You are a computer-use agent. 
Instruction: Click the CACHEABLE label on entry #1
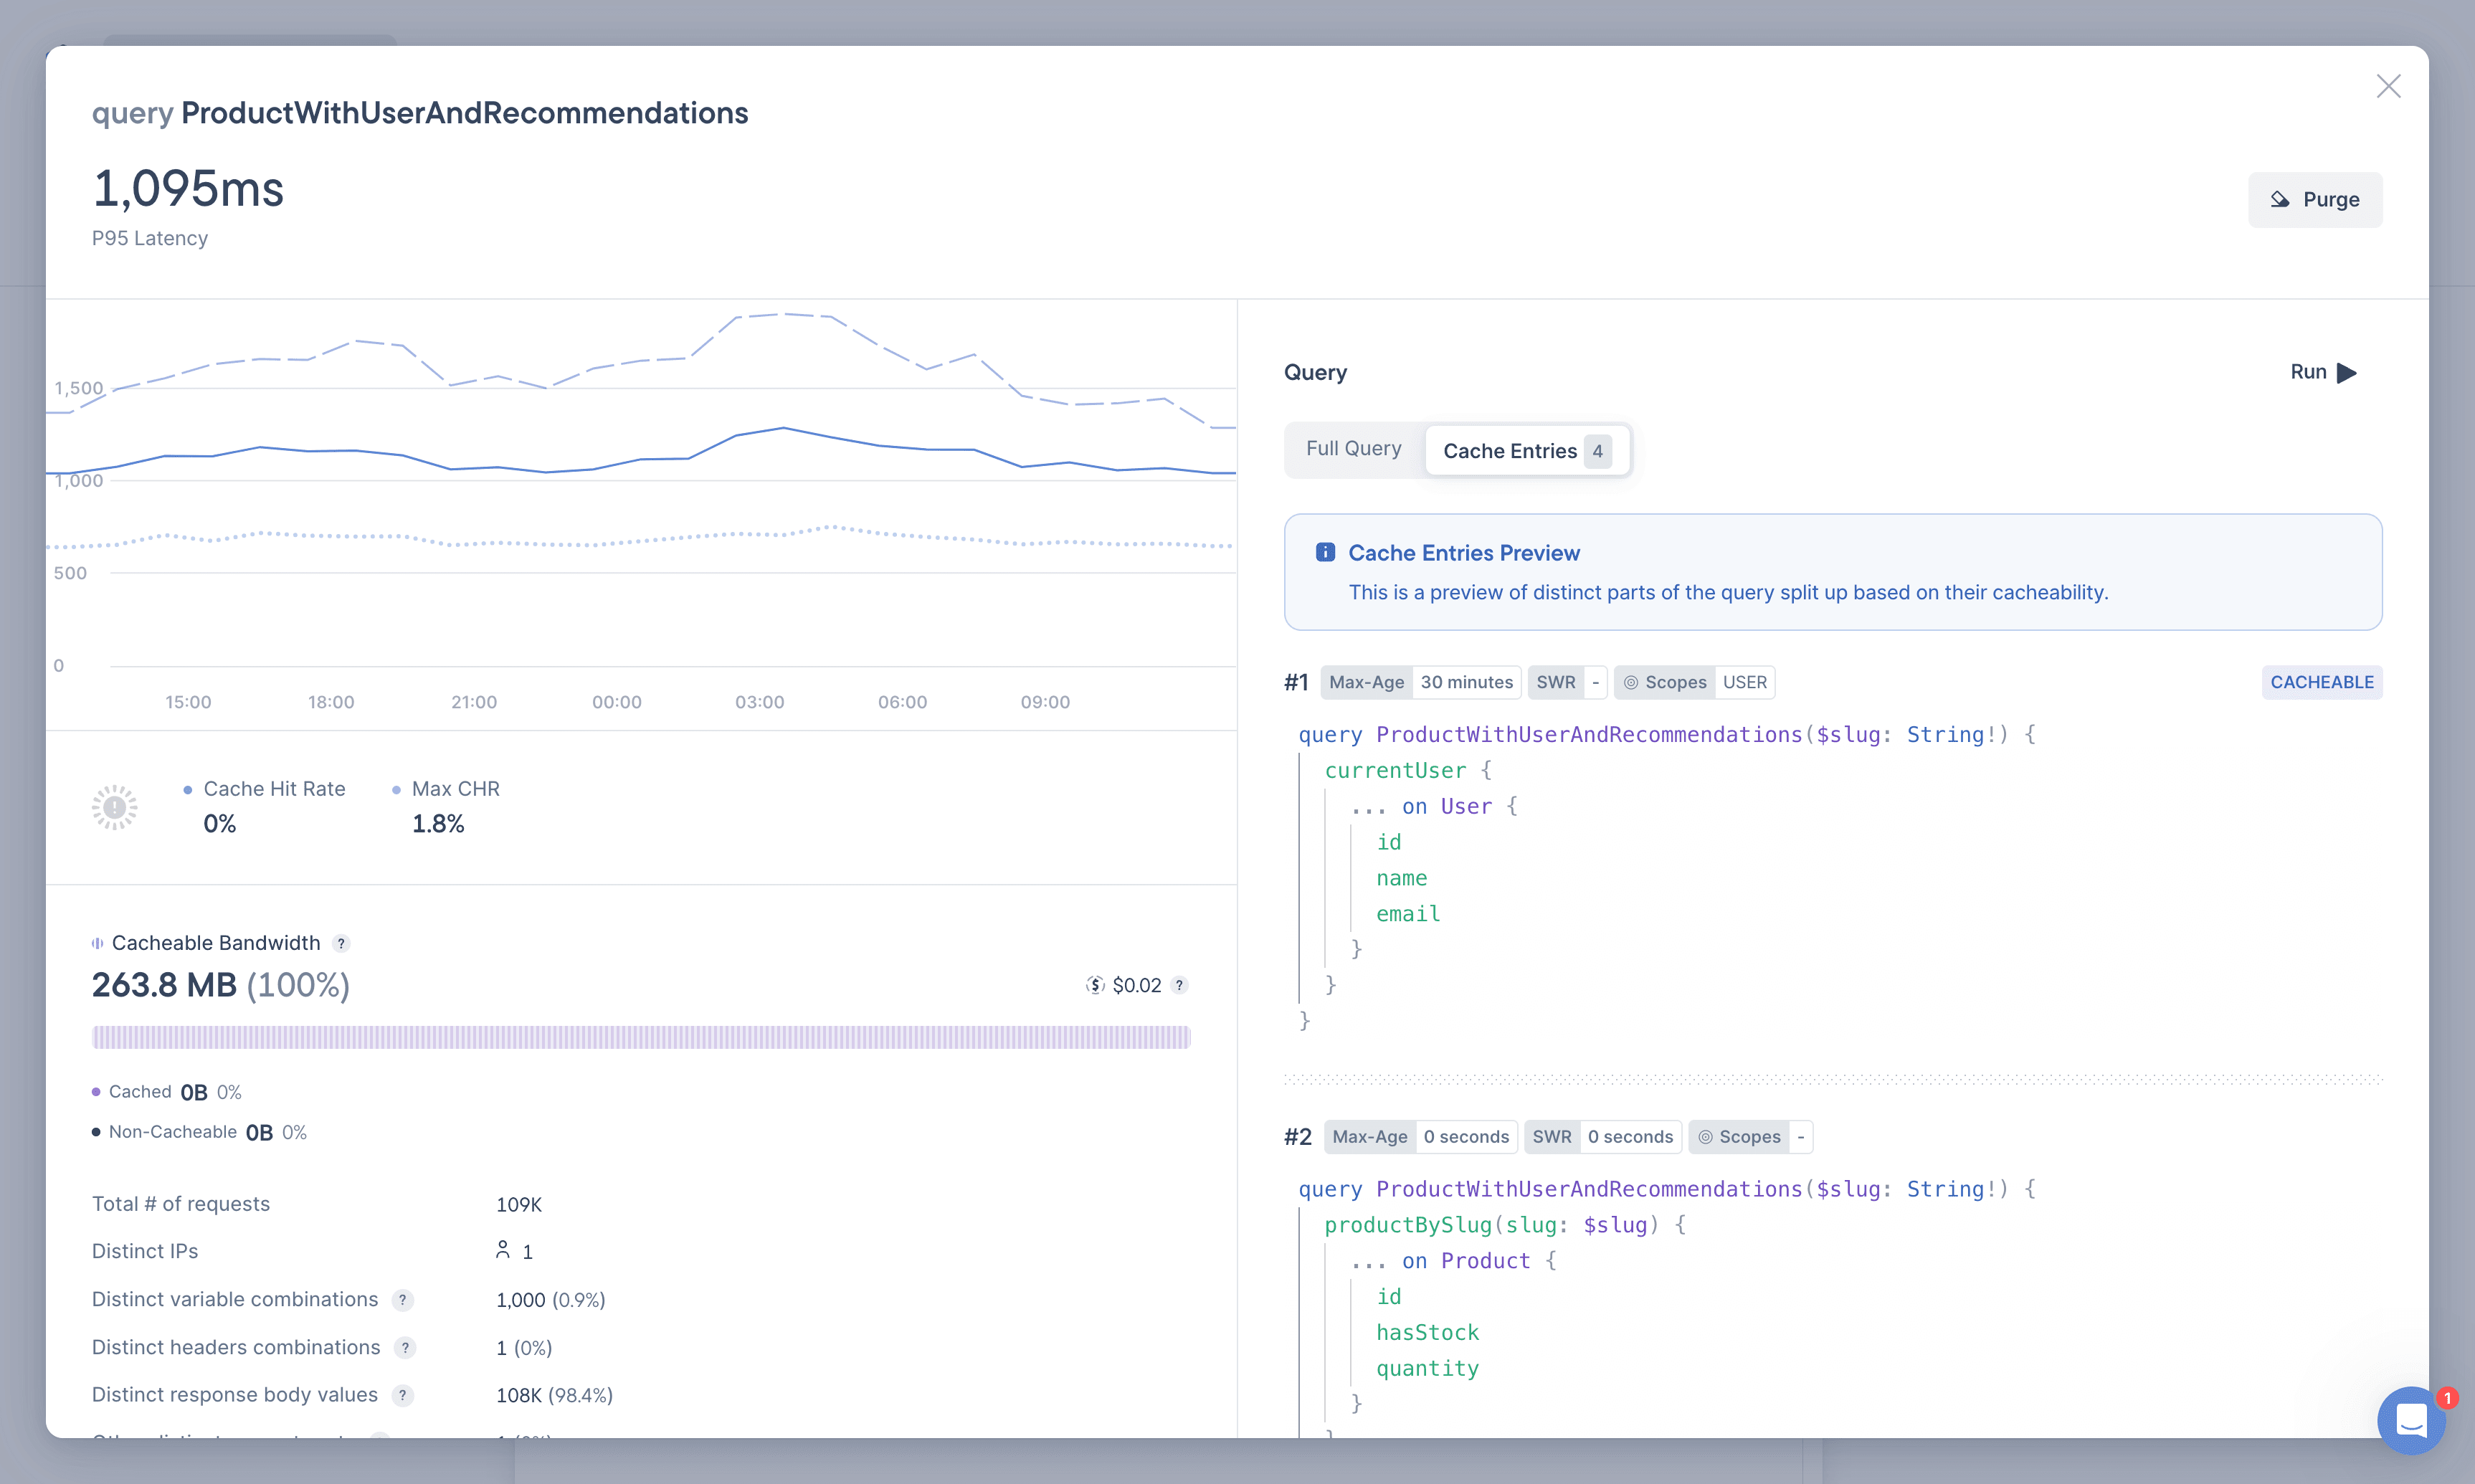coord(2322,682)
